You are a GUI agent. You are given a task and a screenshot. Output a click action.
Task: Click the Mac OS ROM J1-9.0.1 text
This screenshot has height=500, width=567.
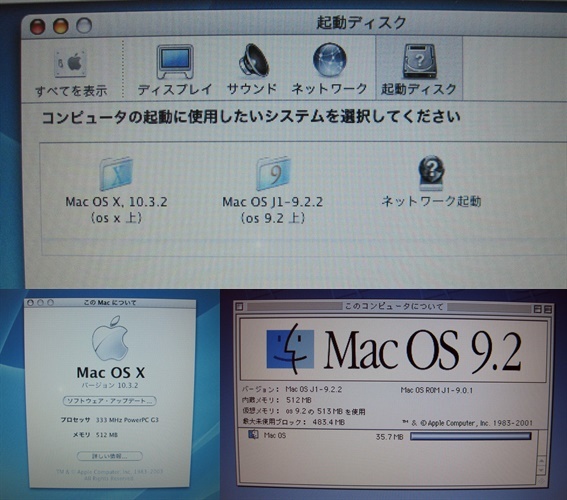coord(436,390)
